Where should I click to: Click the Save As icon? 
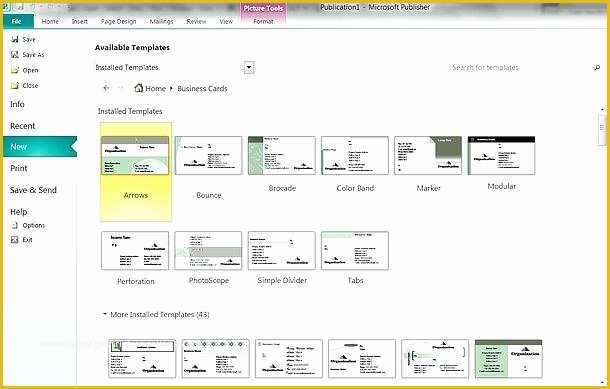point(15,54)
